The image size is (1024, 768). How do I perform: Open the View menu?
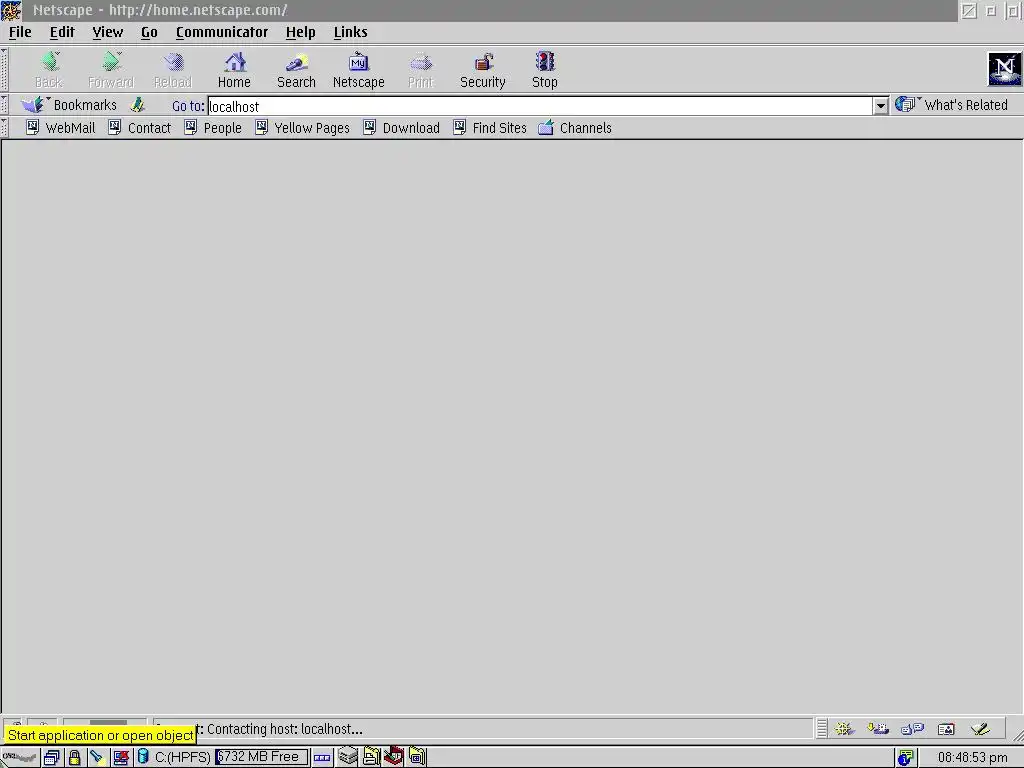pos(108,32)
